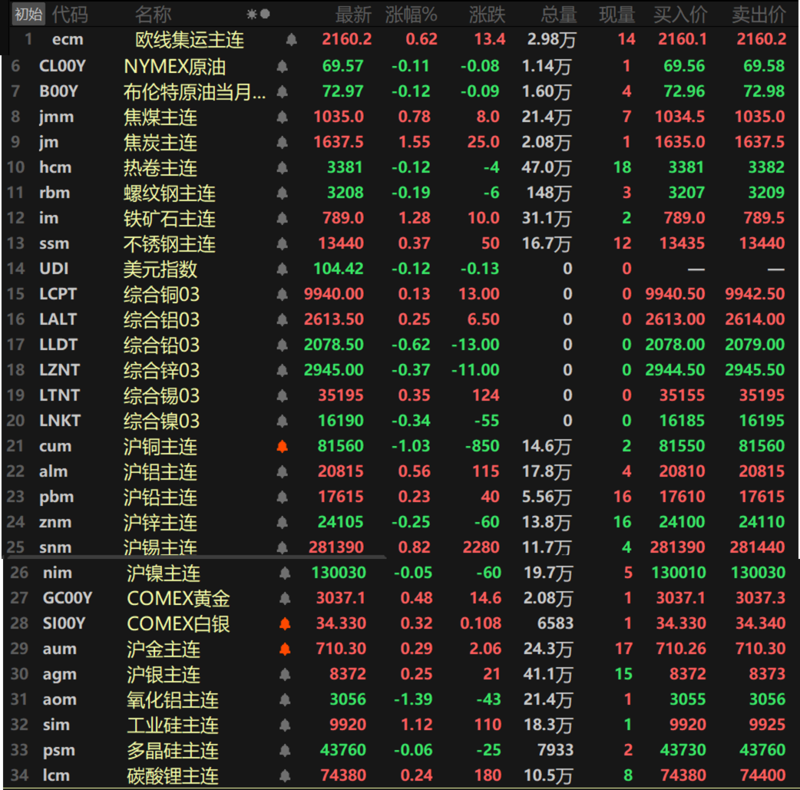Select the 沪金主连 name cell
The width and height of the screenshot is (800, 790).
(x=163, y=649)
